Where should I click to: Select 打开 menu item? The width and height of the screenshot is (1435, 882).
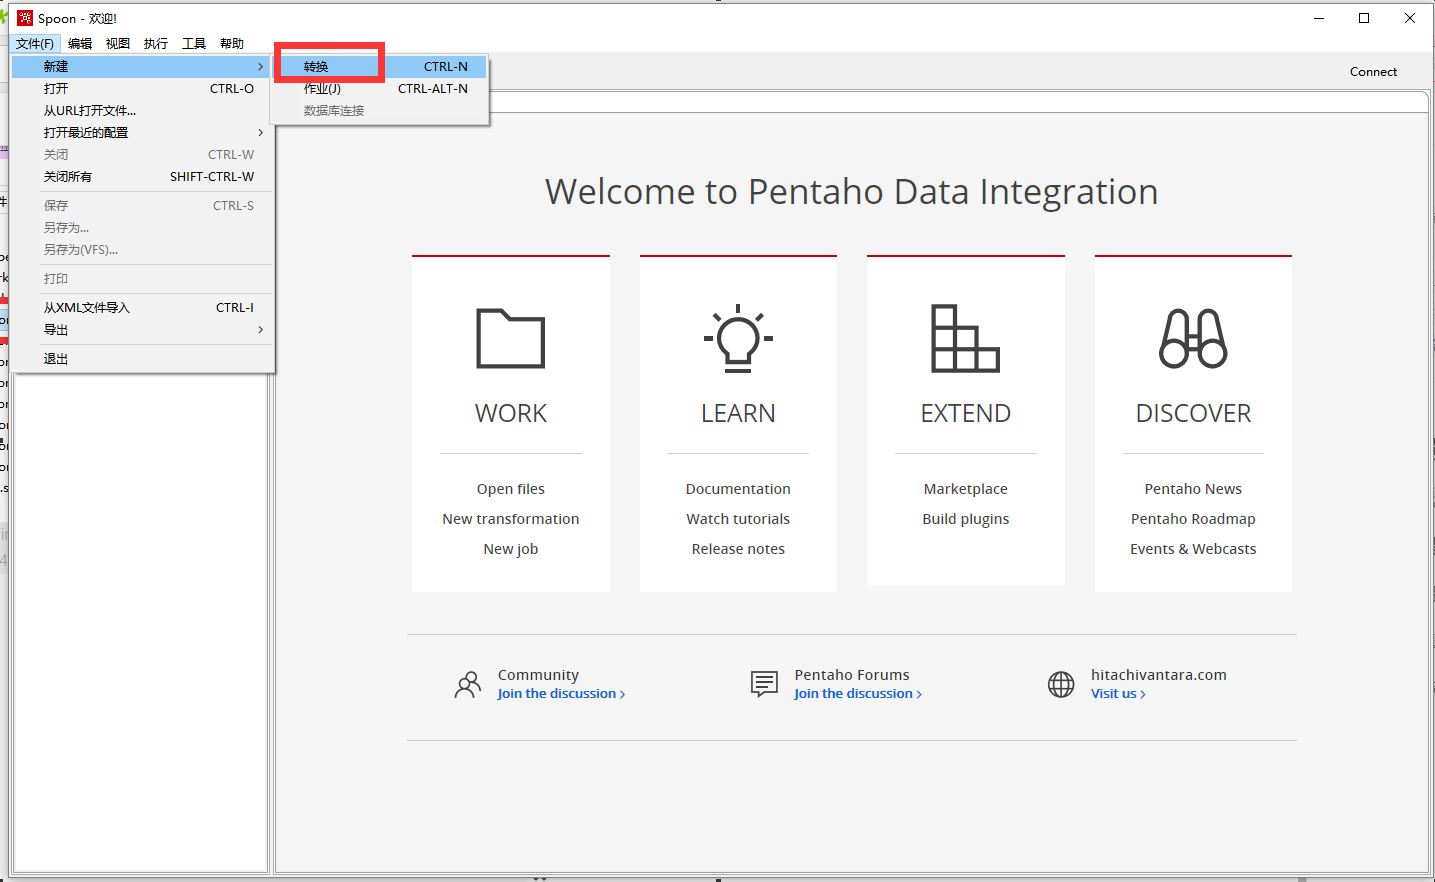[142, 88]
